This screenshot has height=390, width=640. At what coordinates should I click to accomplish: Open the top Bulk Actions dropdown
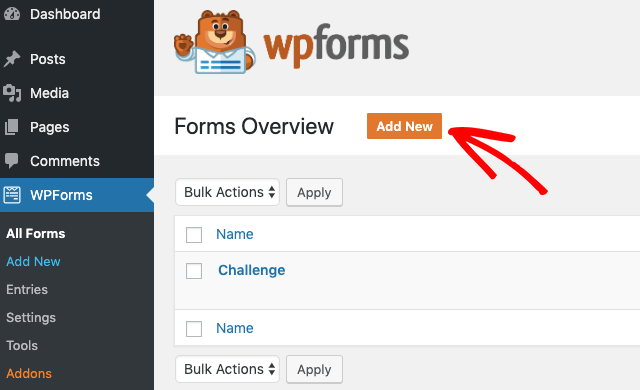(x=227, y=192)
